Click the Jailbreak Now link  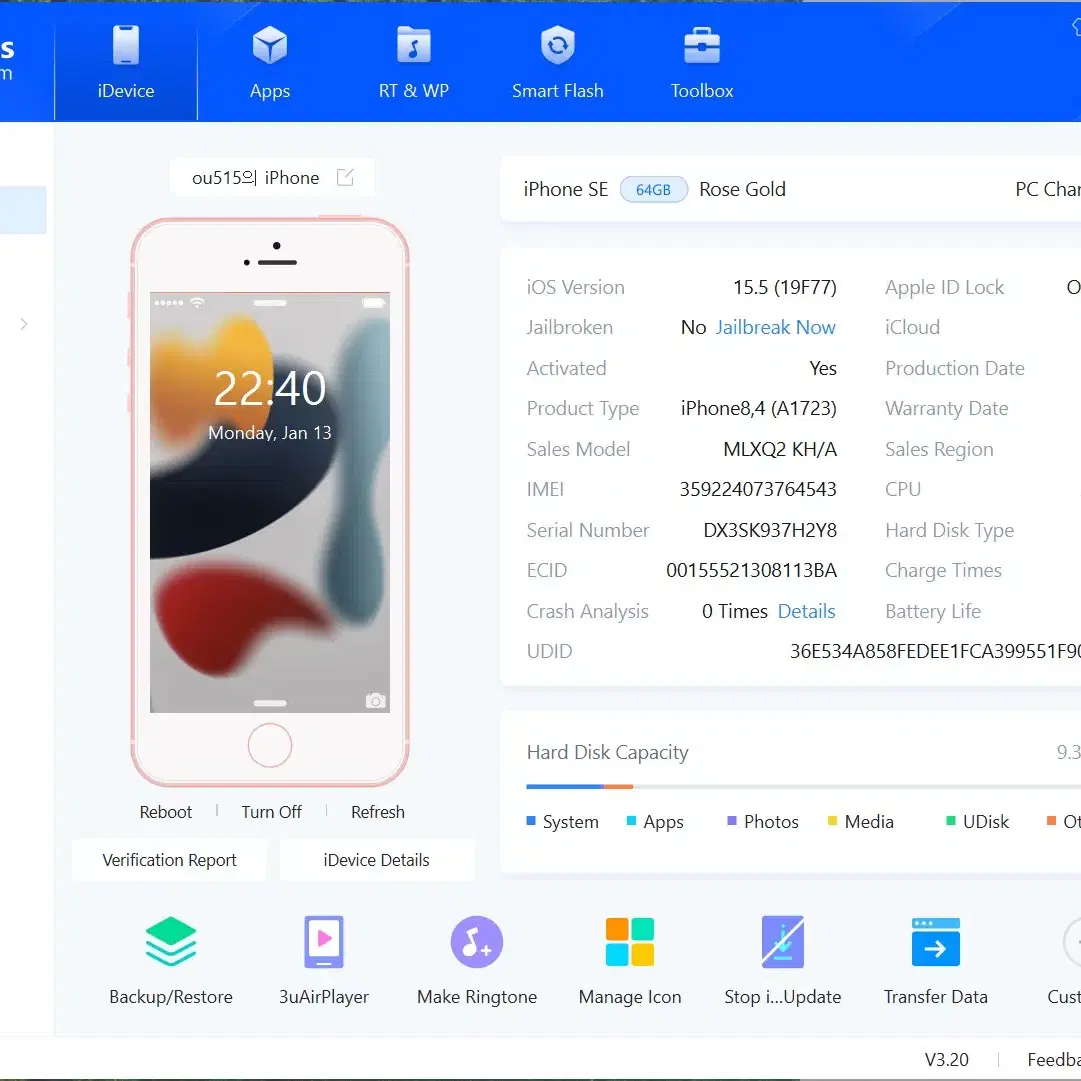(x=776, y=327)
